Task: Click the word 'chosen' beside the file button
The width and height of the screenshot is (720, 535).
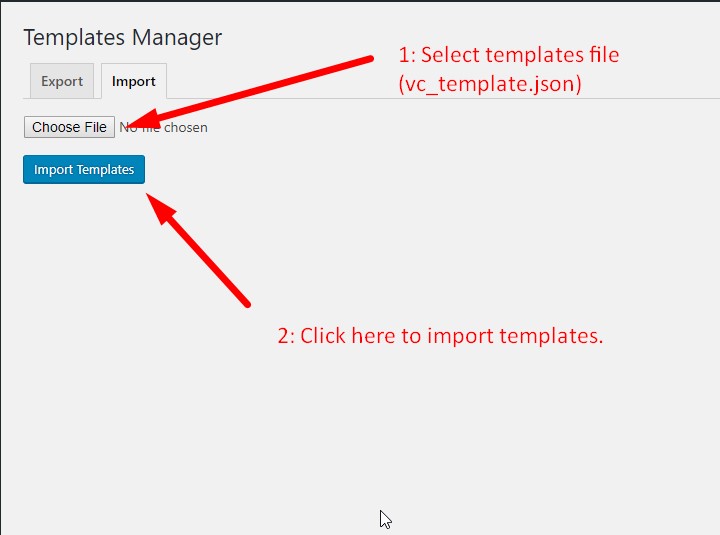Action: point(186,127)
